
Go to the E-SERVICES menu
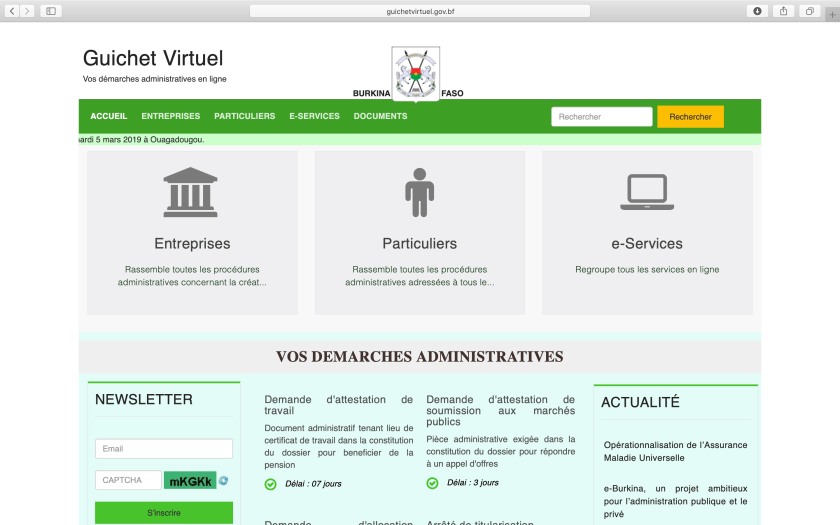314,116
